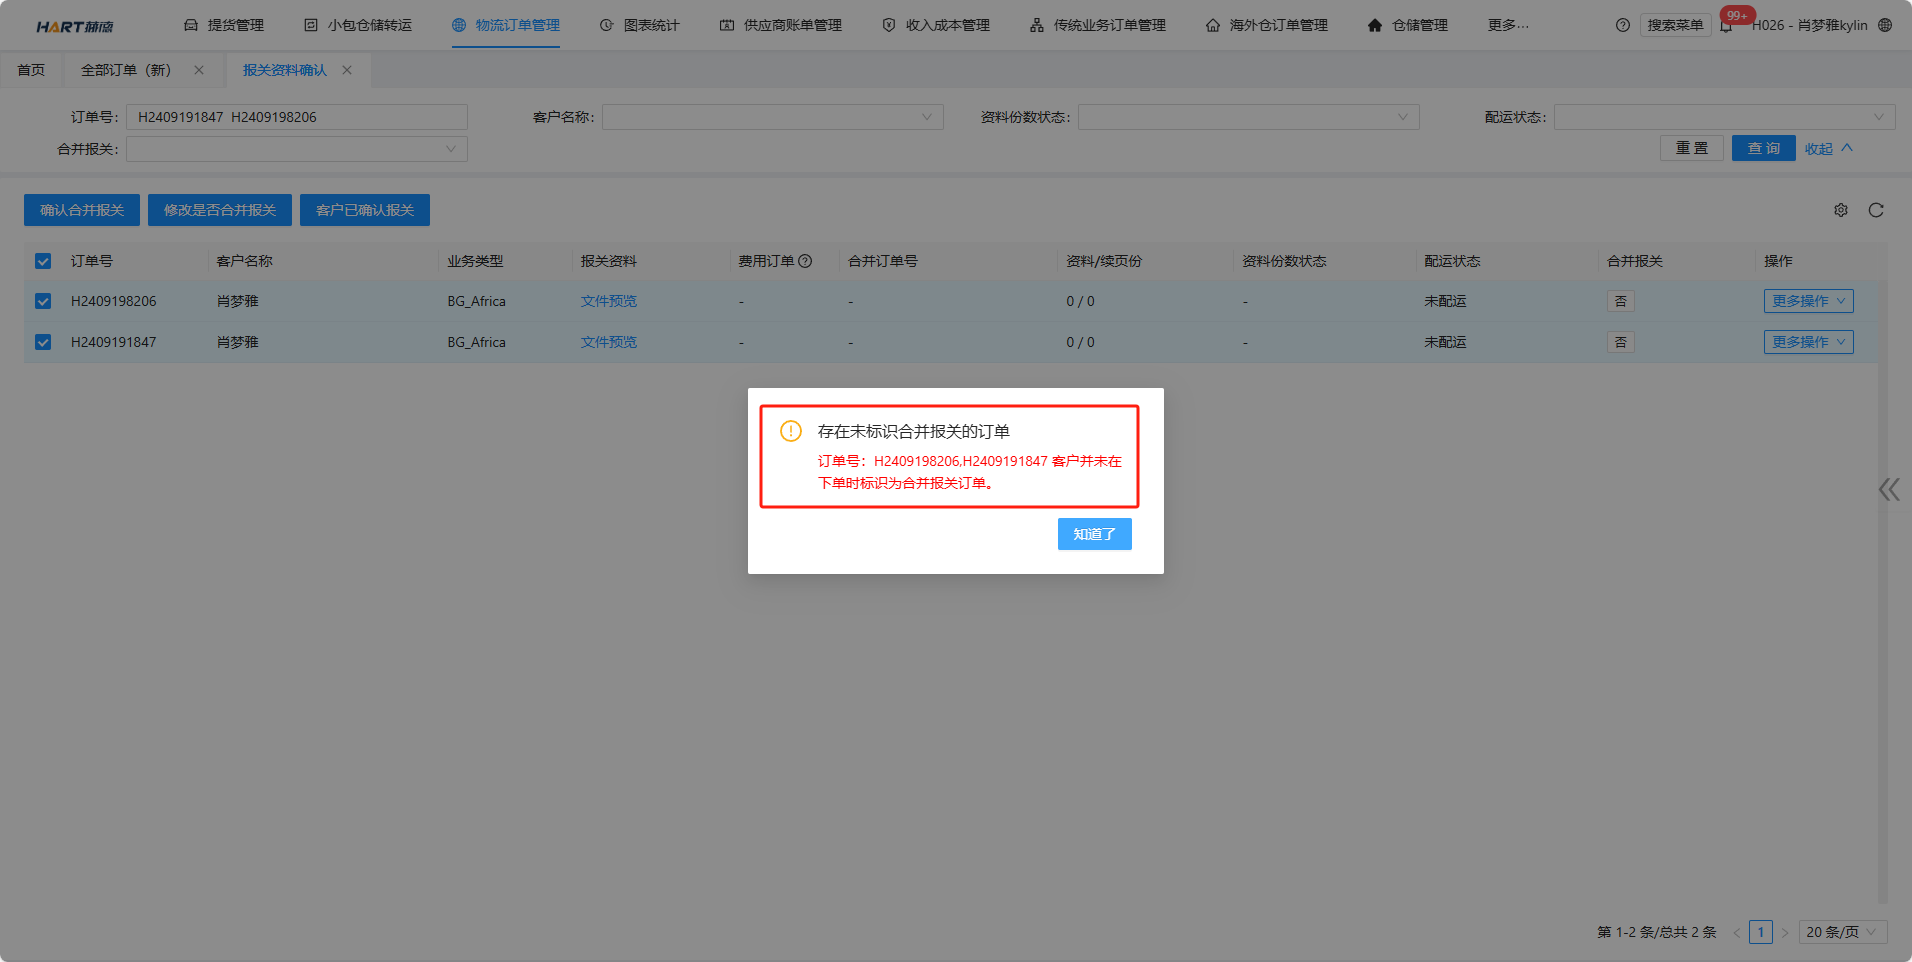The image size is (1912, 962).
Task: Open the 20 条/页 page size selector
Action: (1842, 932)
